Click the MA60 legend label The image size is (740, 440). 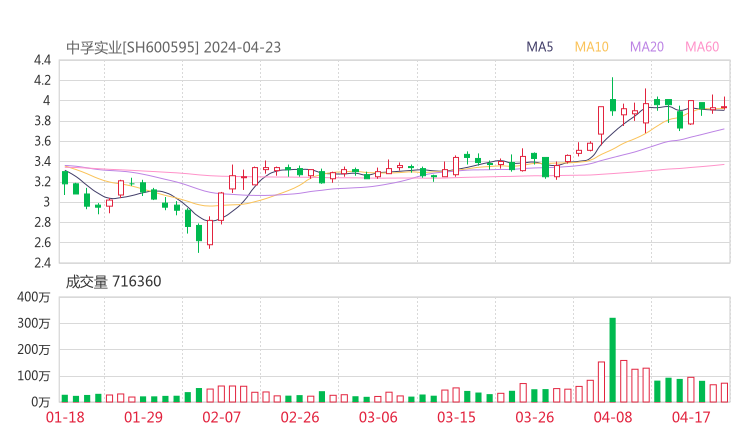click(x=702, y=47)
